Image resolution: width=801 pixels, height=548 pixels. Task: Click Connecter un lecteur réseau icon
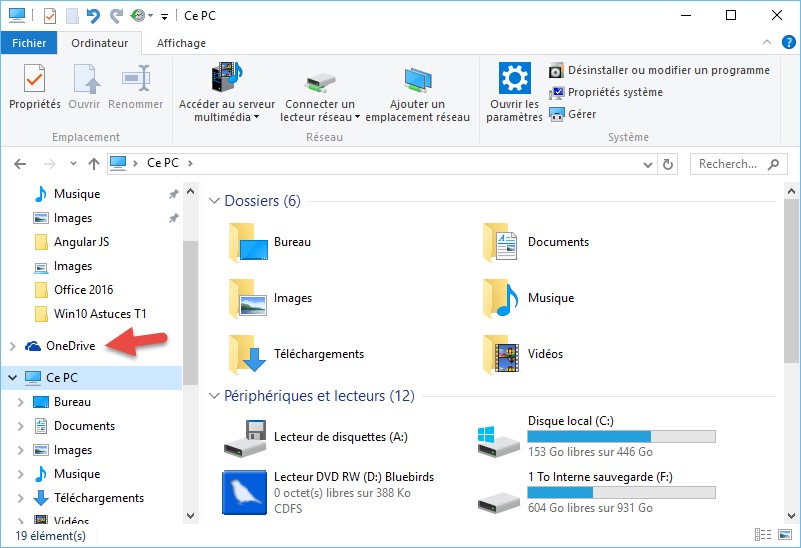point(319,80)
